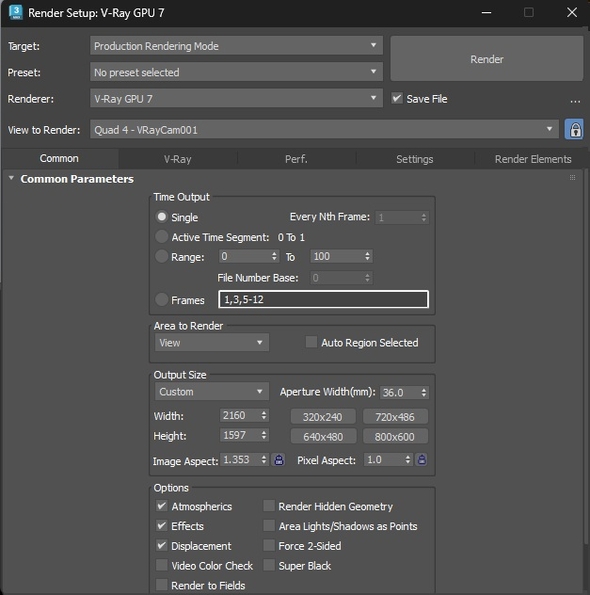
Task: Open the Render Elements tab
Action: coord(533,159)
